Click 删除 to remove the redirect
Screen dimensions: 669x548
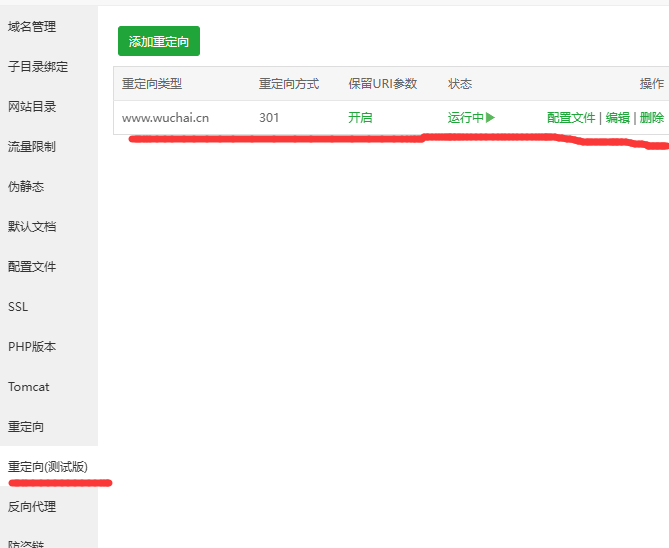(x=651, y=118)
